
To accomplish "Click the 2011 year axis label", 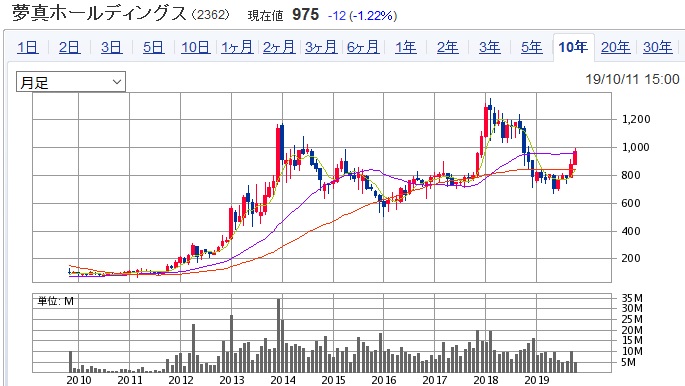I will [x=130, y=380].
